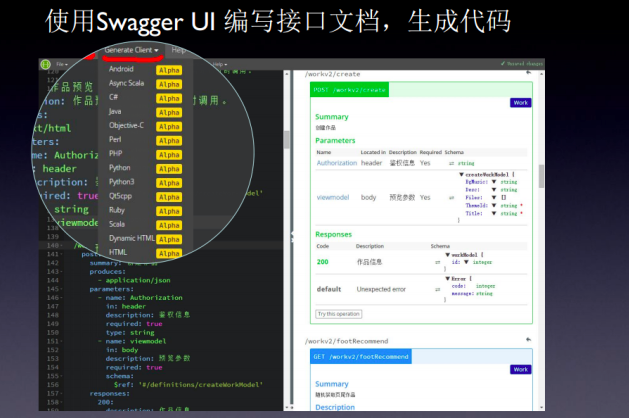This screenshot has width=629, height=418.
Task: Expand id property triangle in workModel
Action: click(466, 262)
